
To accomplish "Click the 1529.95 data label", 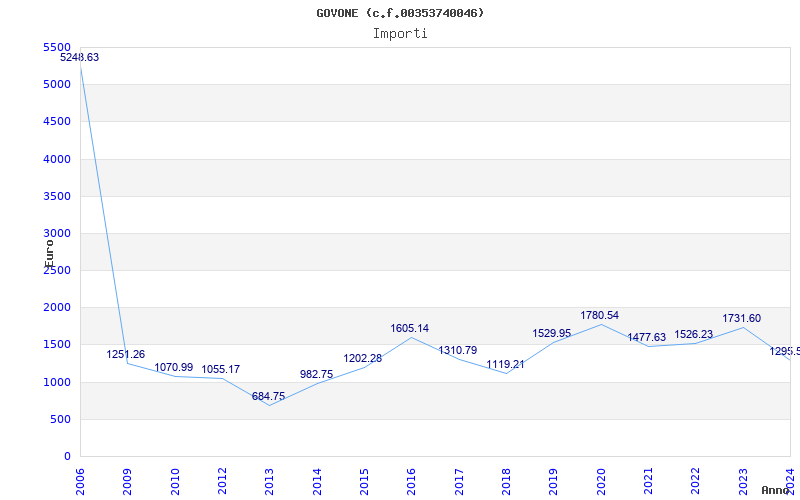I will point(552,334).
